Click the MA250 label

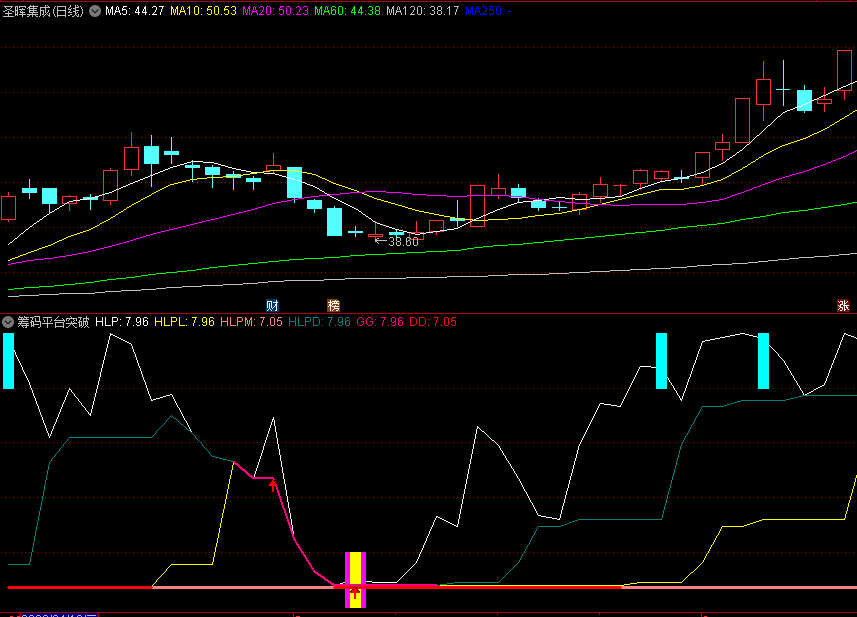coord(488,11)
